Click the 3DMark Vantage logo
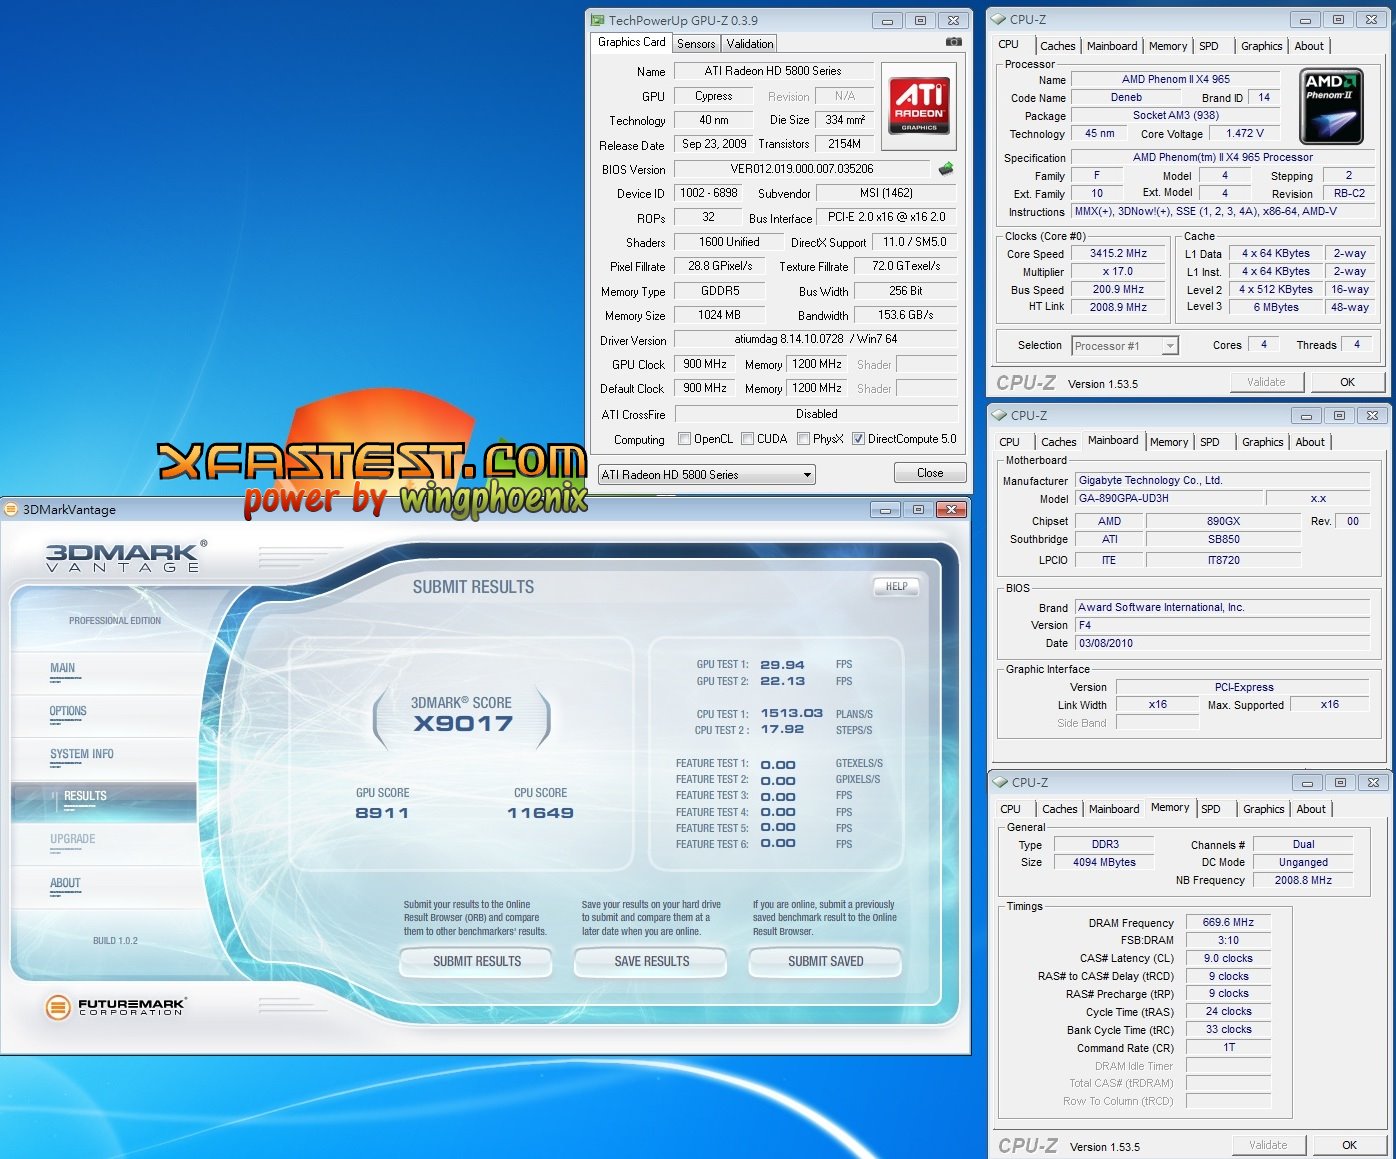 pyautogui.click(x=124, y=557)
